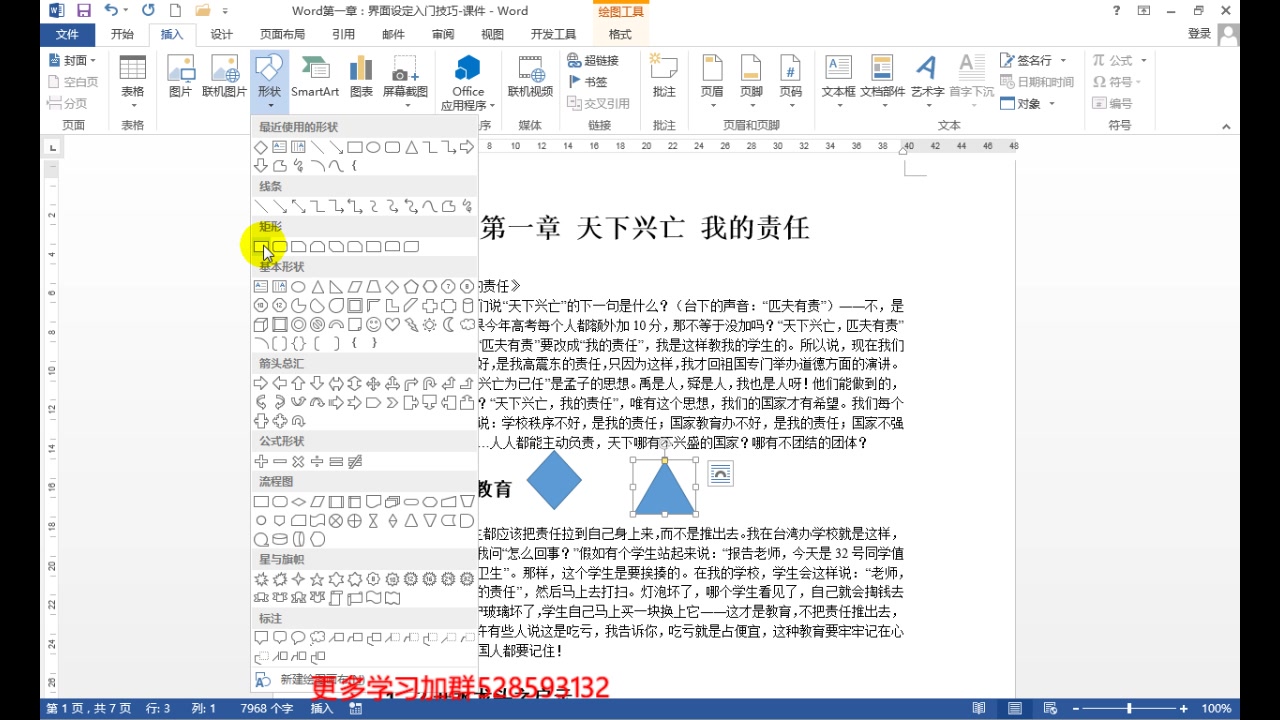The image size is (1280, 720).
Task: Switch to the 设计 ribbon tab
Action: pos(220,33)
